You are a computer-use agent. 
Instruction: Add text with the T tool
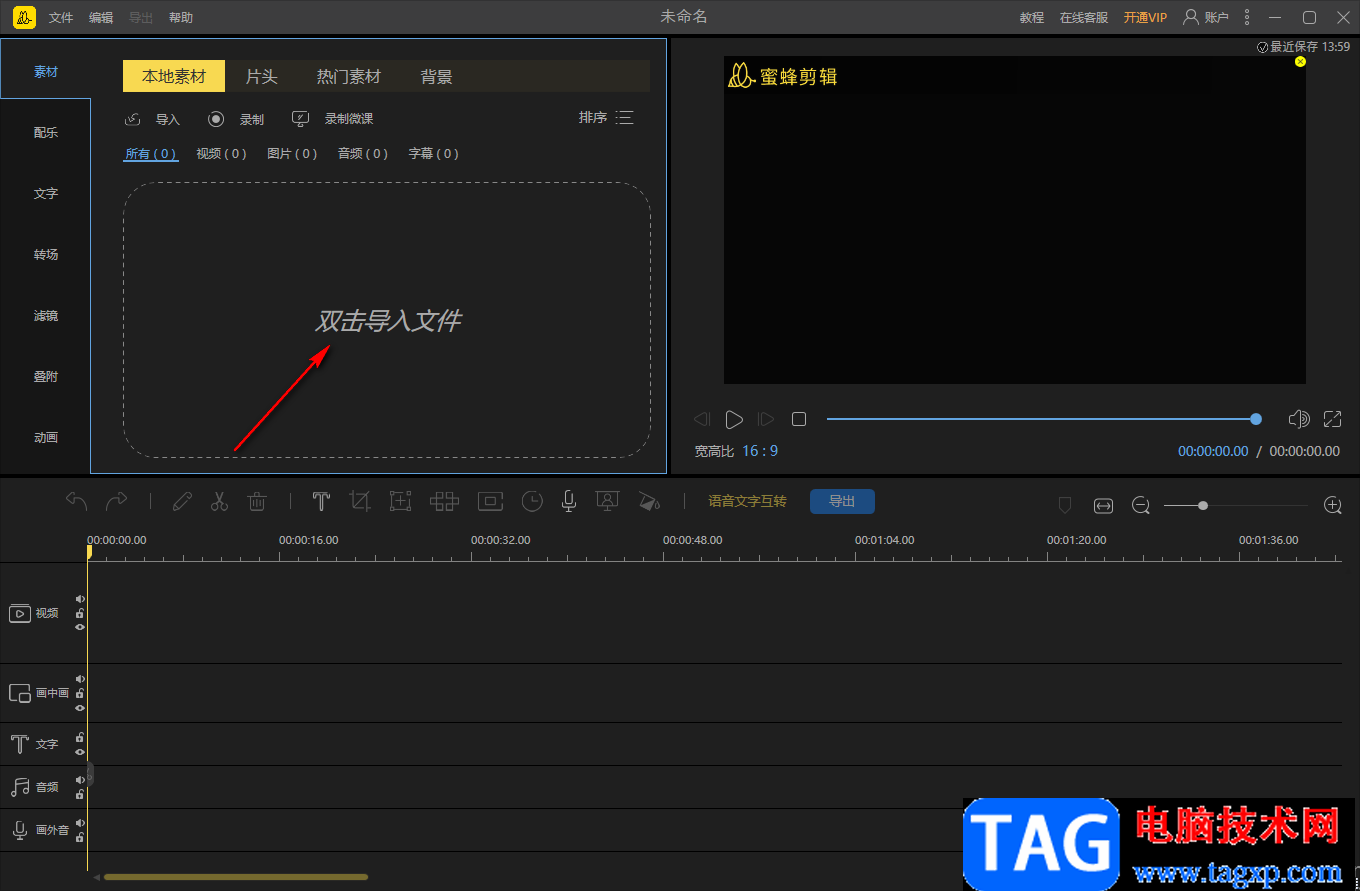pos(321,501)
